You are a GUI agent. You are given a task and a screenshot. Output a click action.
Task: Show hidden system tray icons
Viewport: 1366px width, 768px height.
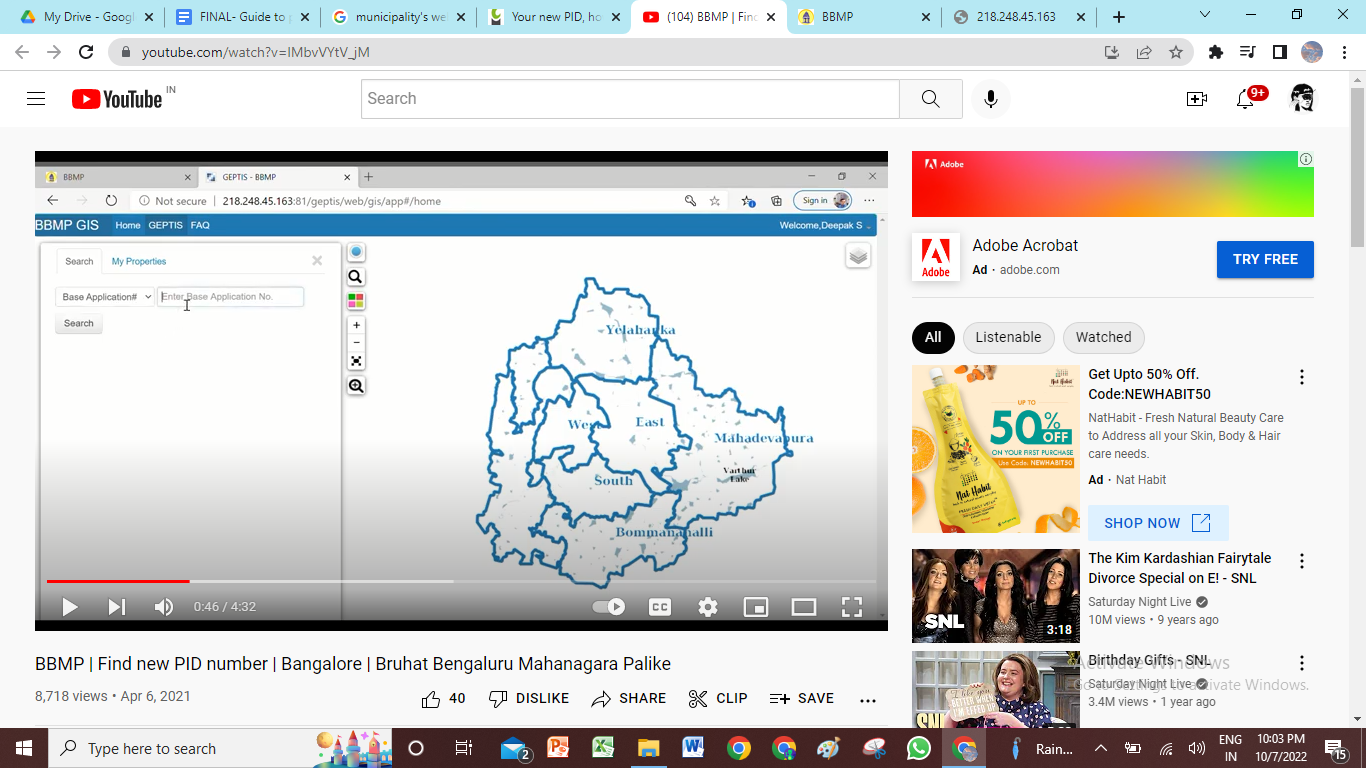click(1101, 748)
